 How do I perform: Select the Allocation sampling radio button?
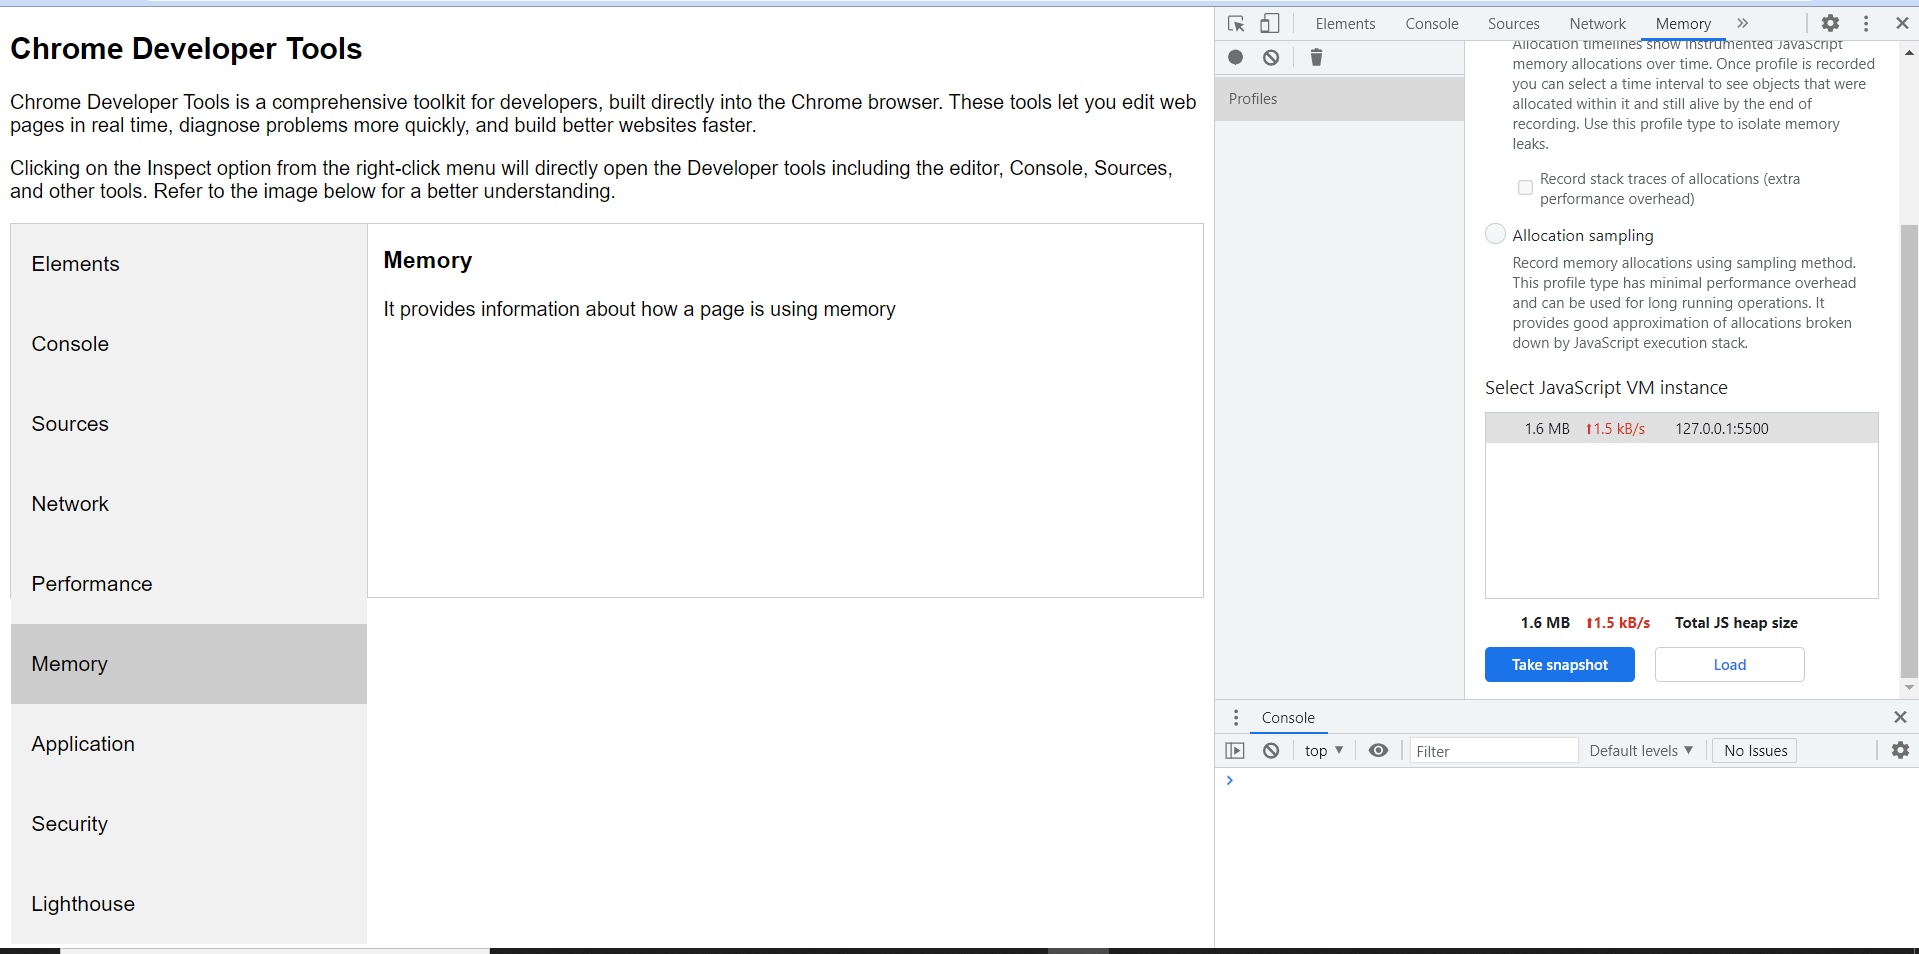coord(1495,235)
